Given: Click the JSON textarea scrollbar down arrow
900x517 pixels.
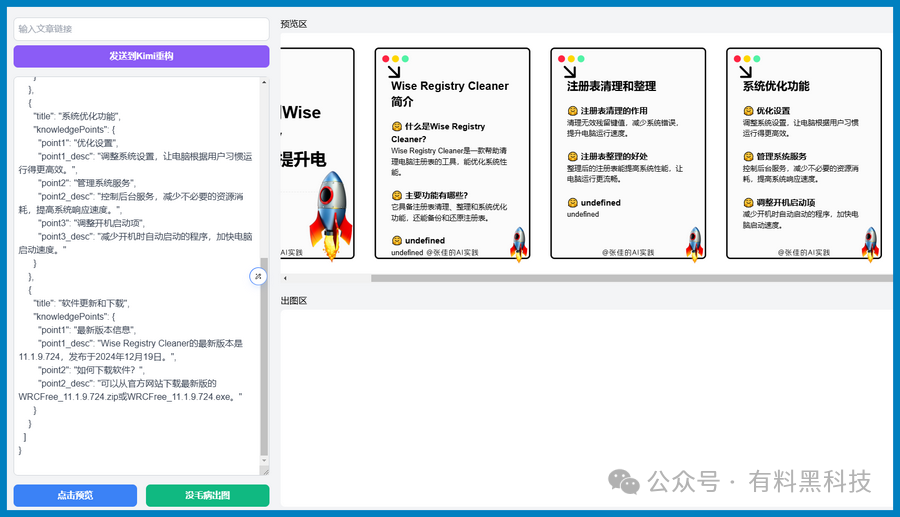Looking at the screenshot, I should 264,460.
